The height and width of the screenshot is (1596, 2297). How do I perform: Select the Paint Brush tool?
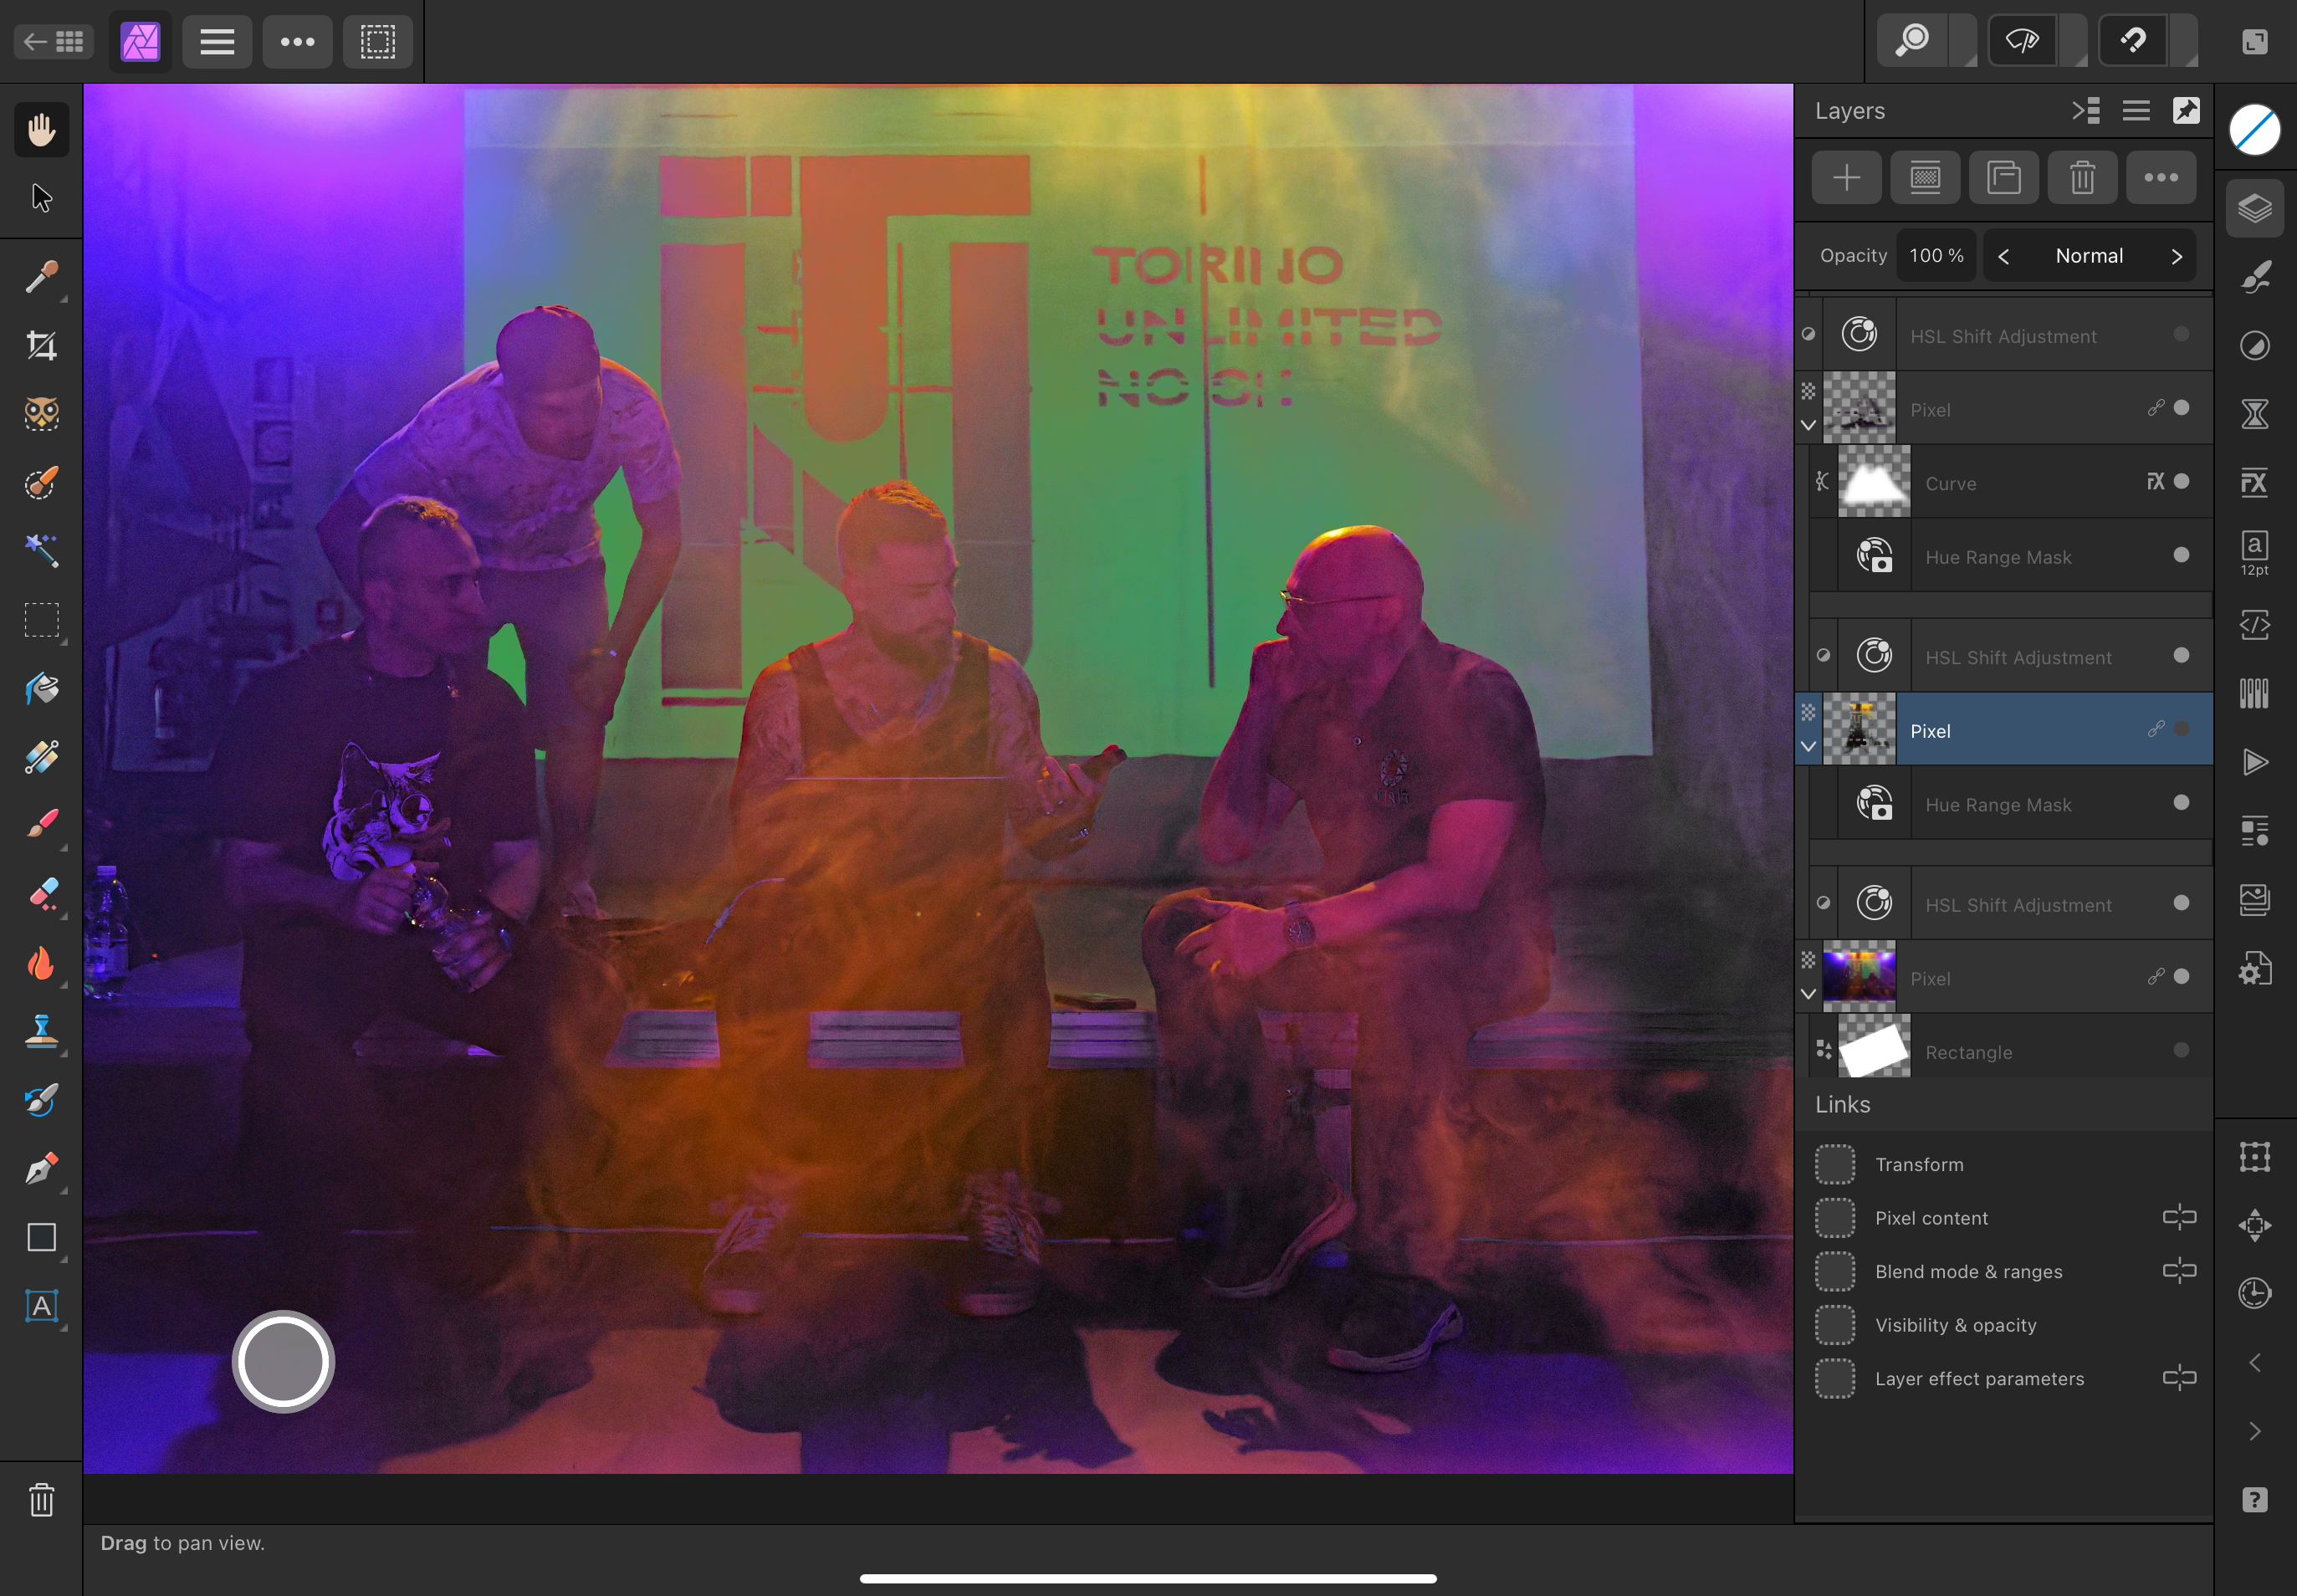(x=41, y=825)
